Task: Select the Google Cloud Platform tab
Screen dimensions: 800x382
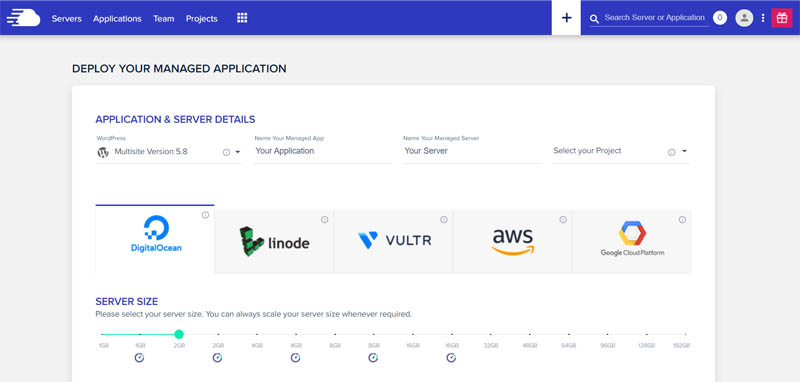Action: (632, 242)
